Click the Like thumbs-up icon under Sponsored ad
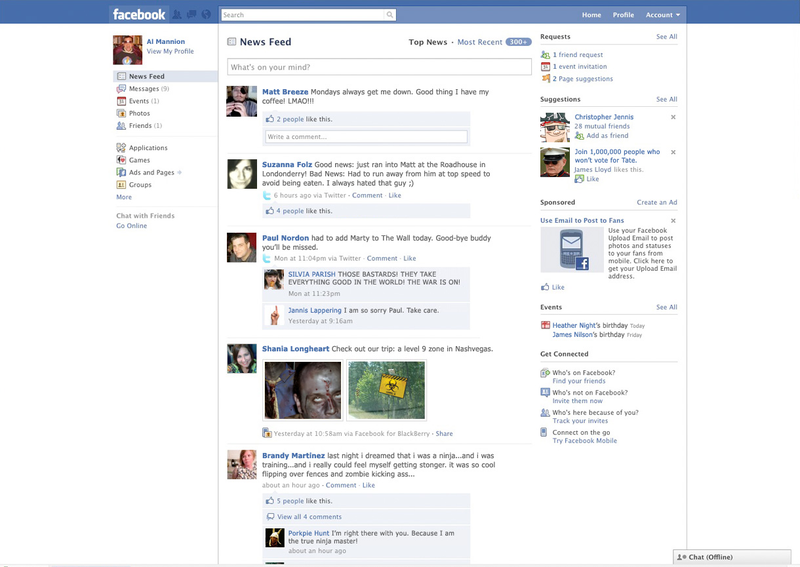The height and width of the screenshot is (567, 800). point(545,287)
